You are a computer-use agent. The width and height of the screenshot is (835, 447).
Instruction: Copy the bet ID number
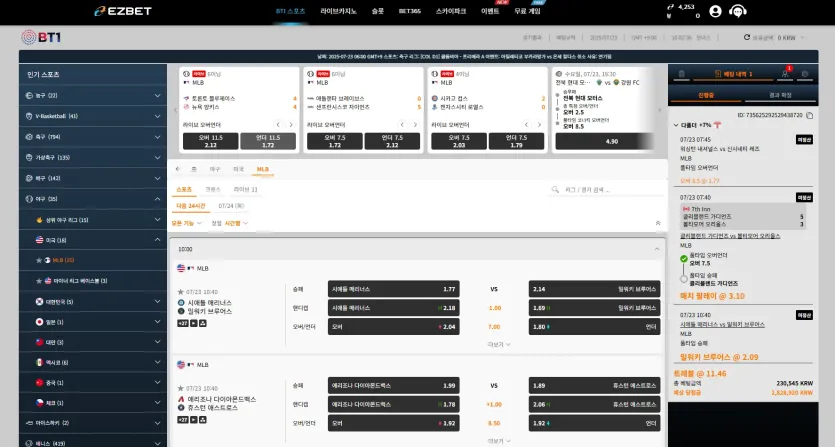click(x=809, y=115)
